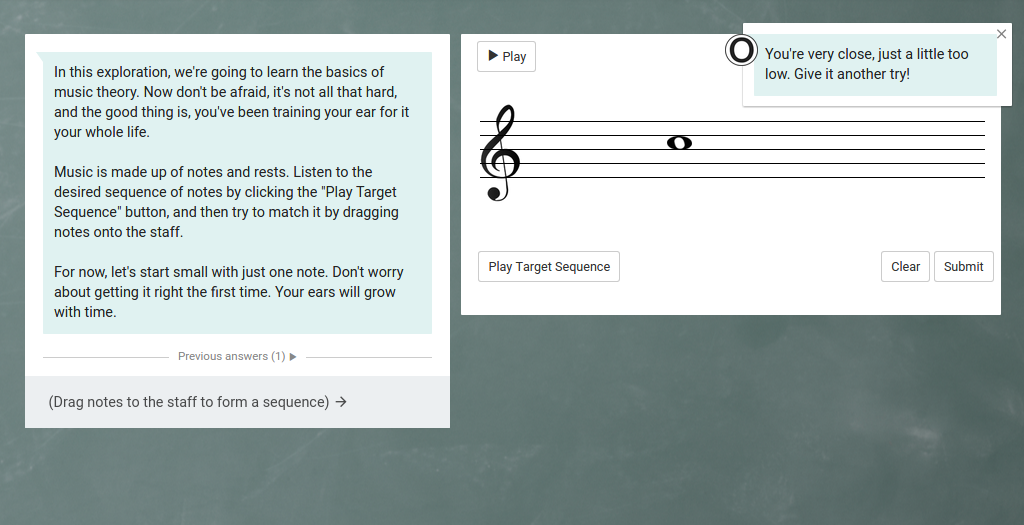Screen dimensions: 1024x525
Task: Click the arrow after the drag notes hint
Action: tap(341, 402)
